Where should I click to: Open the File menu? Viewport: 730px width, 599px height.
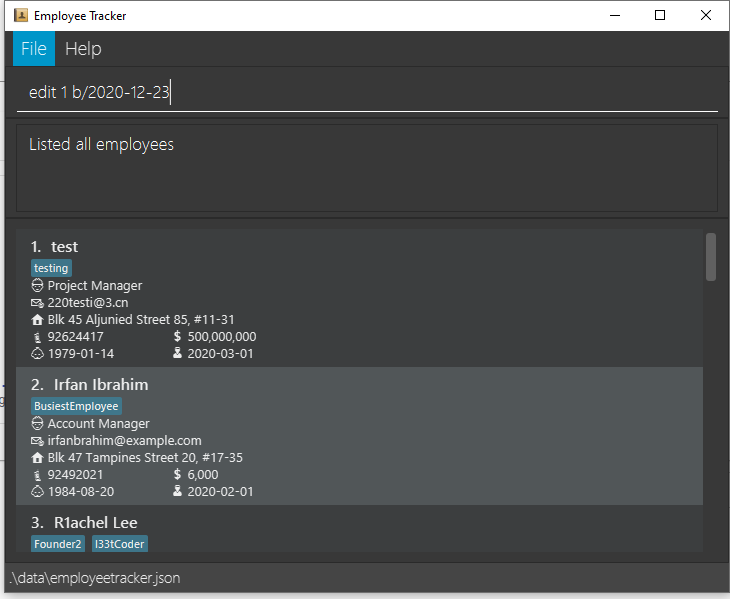coord(34,49)
